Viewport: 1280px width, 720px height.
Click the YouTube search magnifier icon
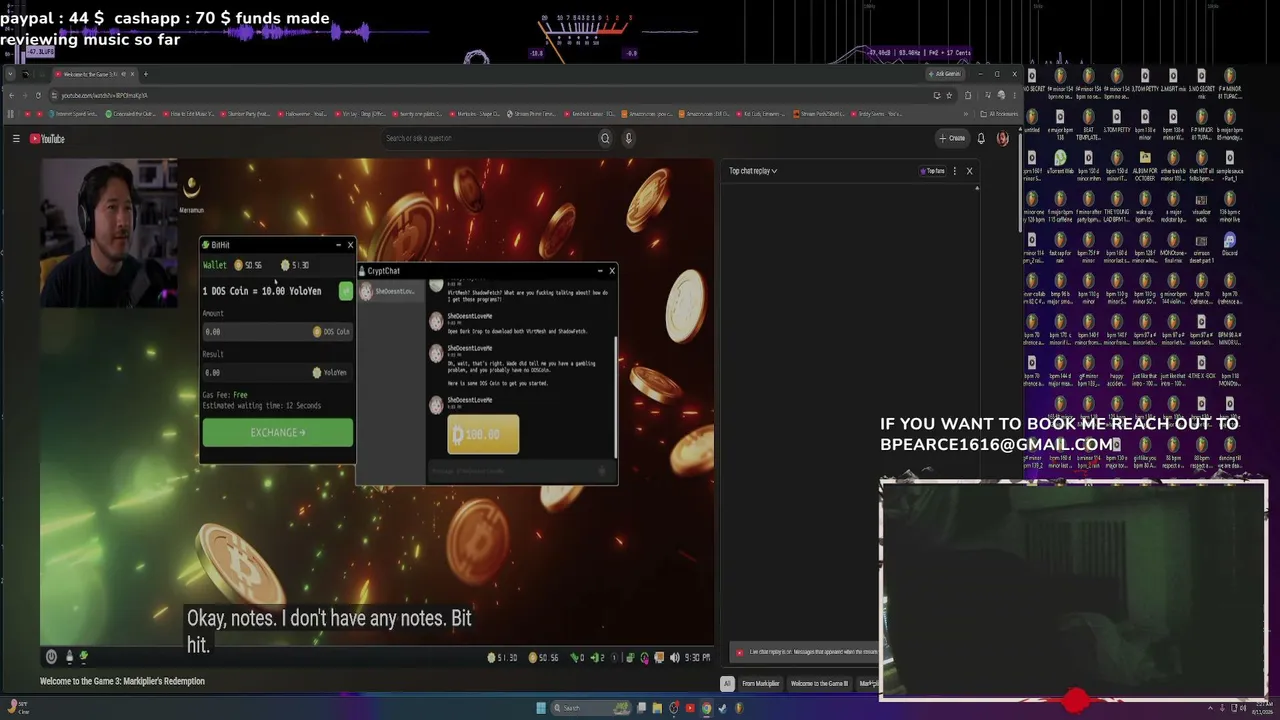pos(605,139)
